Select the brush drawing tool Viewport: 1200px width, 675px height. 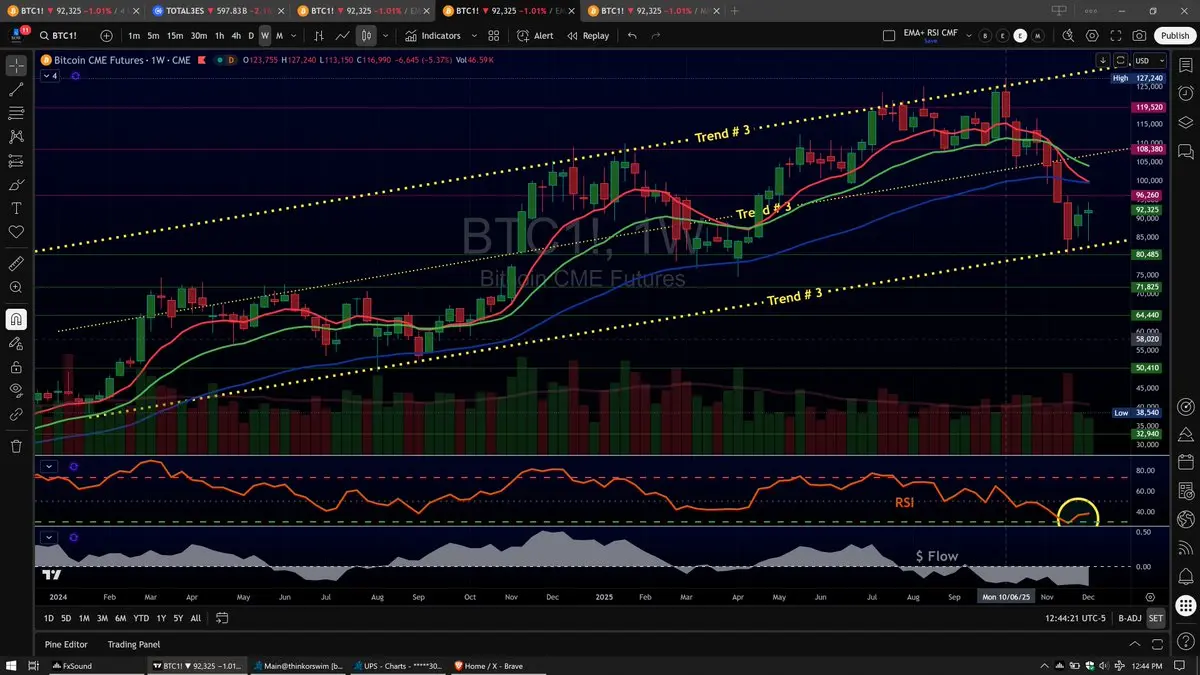[16, 185]
